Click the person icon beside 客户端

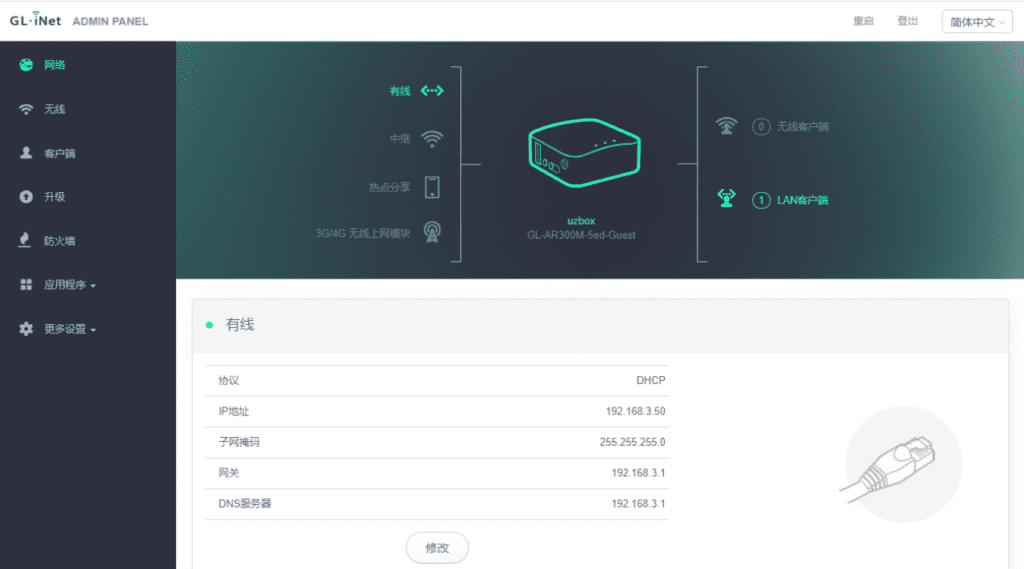(x=26, y=153)
